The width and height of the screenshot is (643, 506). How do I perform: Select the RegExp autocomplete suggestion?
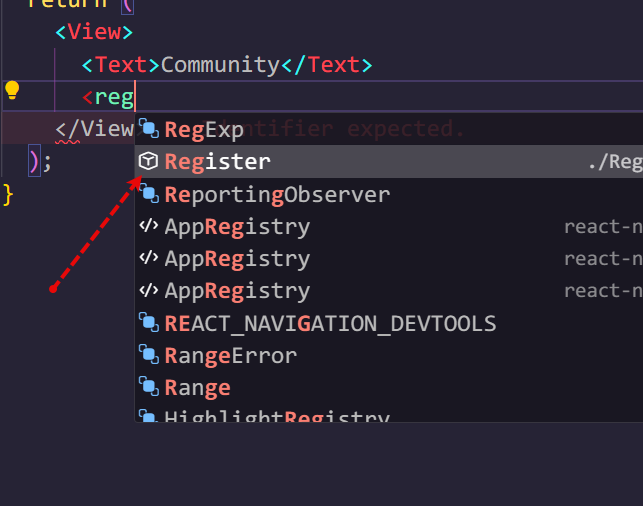(204, 129)
